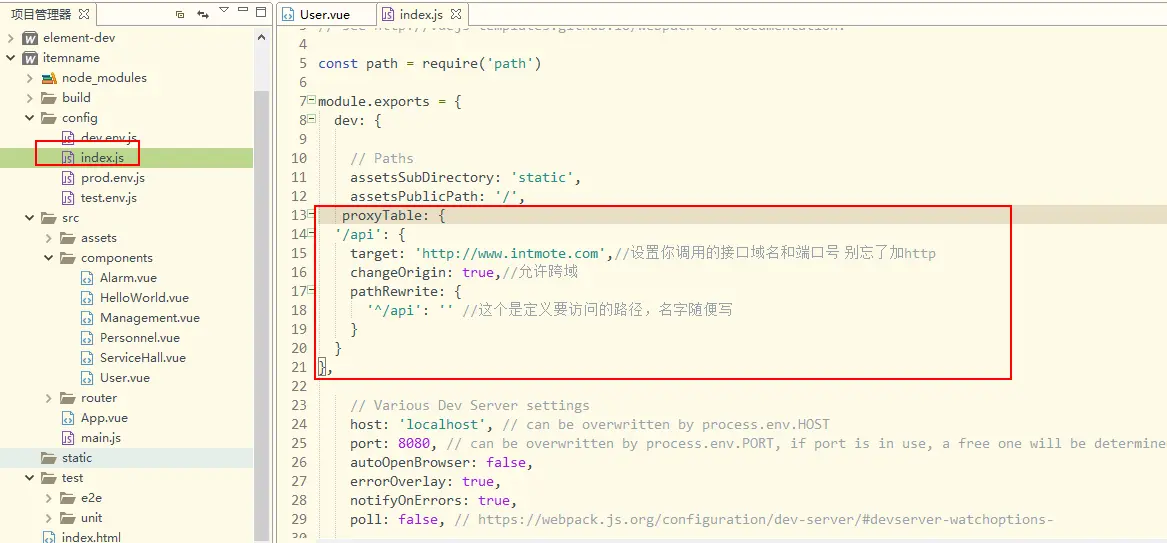
Task: Close the index.js editor tab
Action: click(x=455, y=14)
